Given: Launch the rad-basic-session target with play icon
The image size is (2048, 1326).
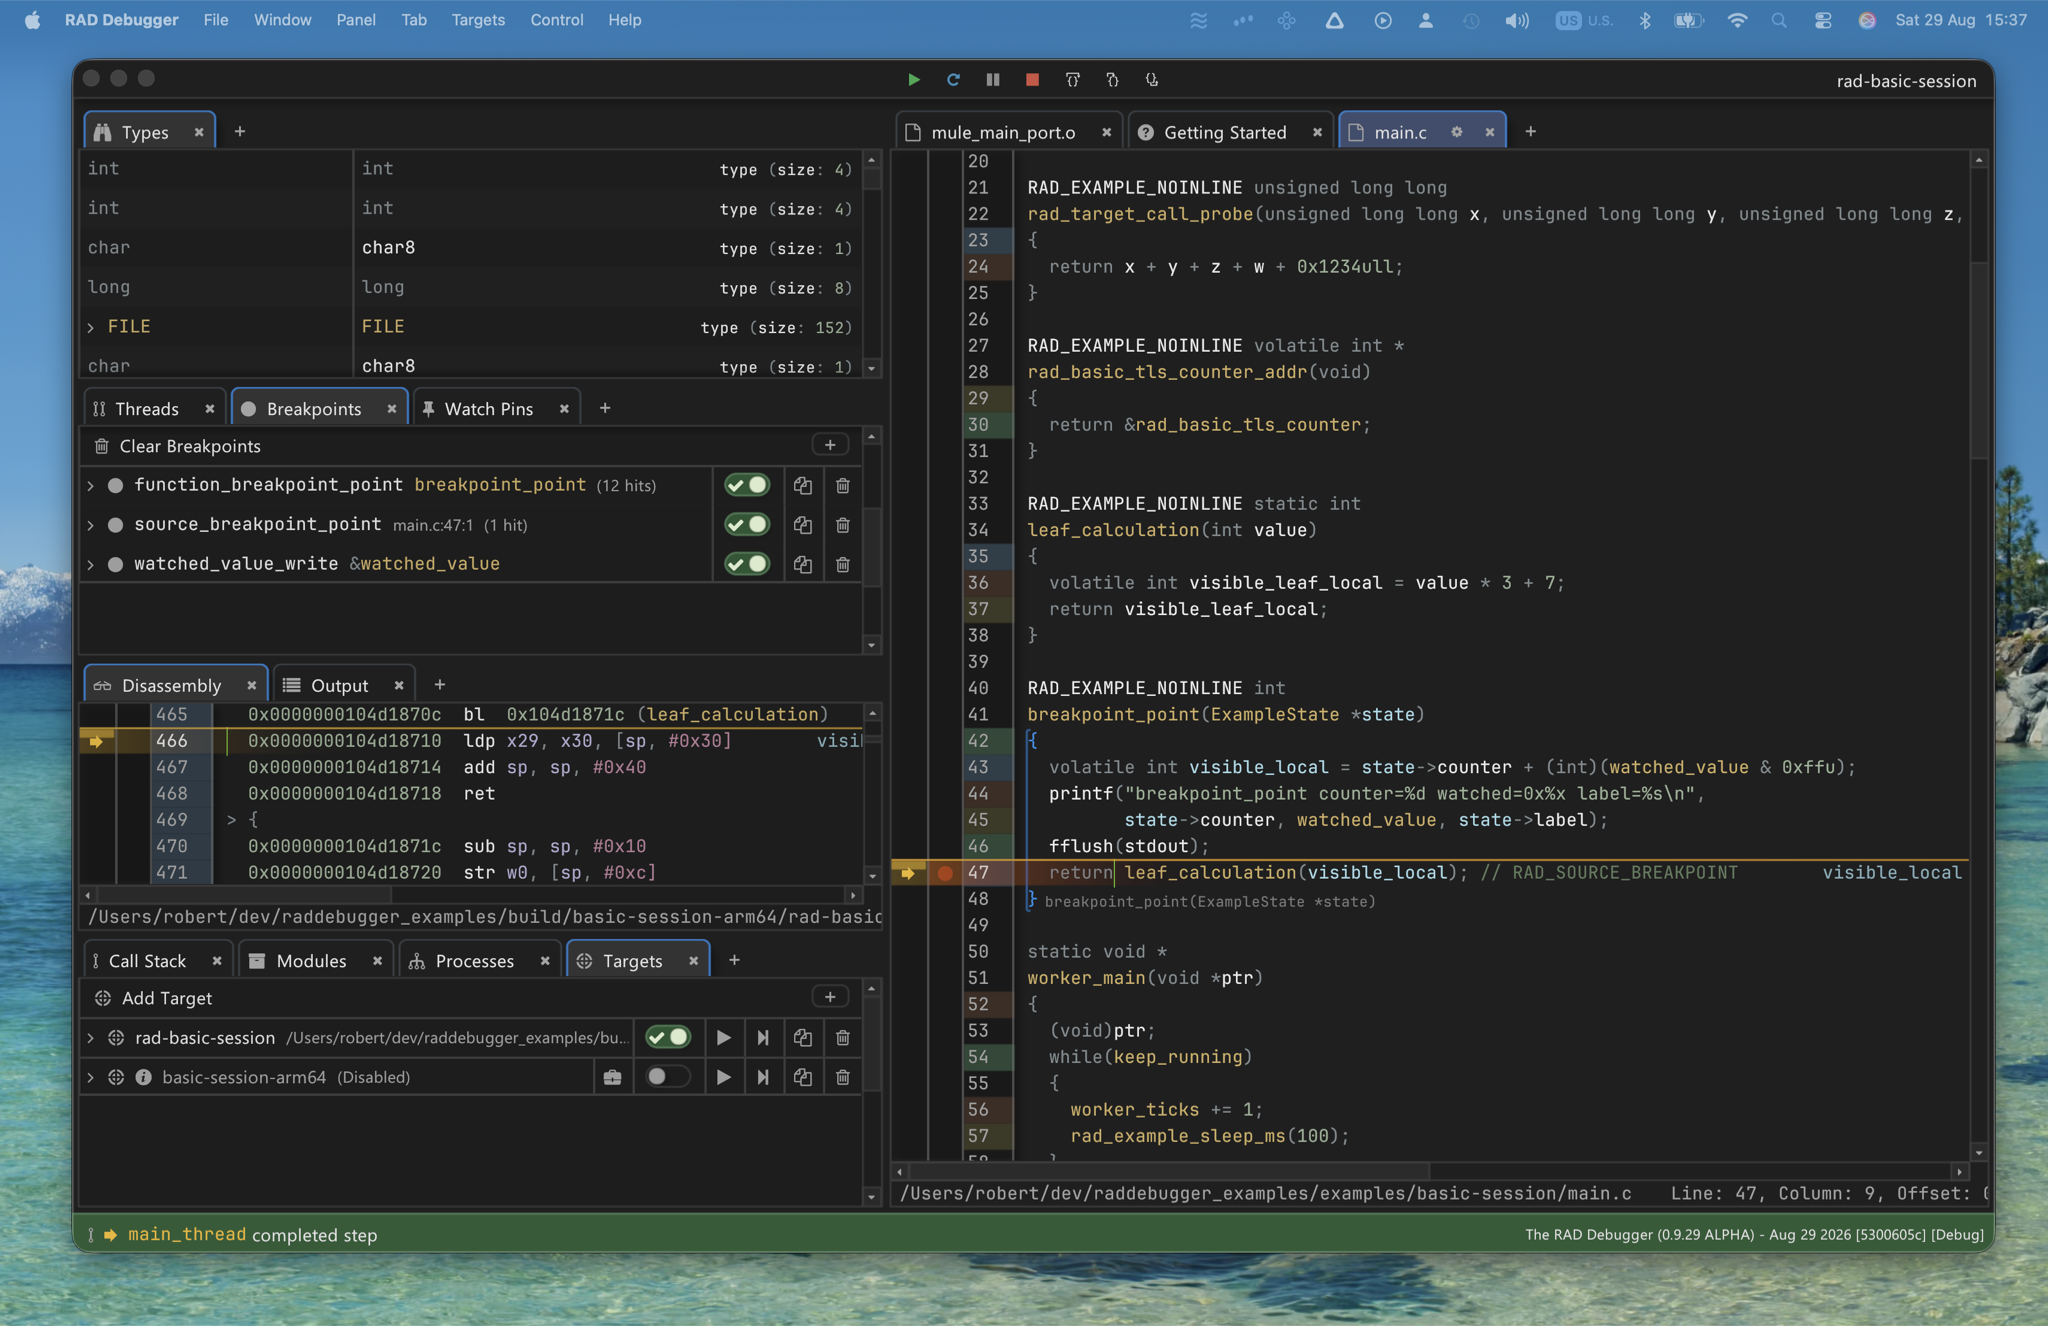Looking at the screenshot, I should (x=723, y=1038).
